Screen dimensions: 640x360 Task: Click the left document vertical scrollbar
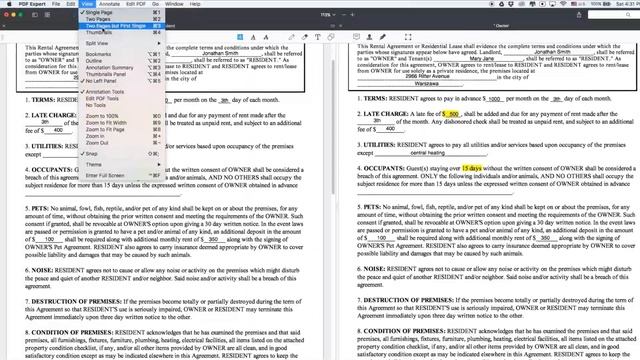[333, 127]
